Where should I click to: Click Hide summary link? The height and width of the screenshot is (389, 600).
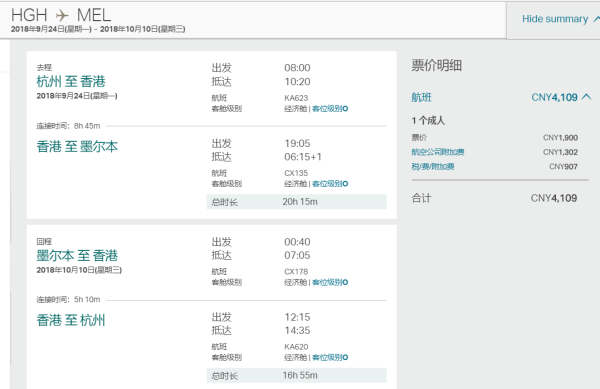(x=555, y=19)
